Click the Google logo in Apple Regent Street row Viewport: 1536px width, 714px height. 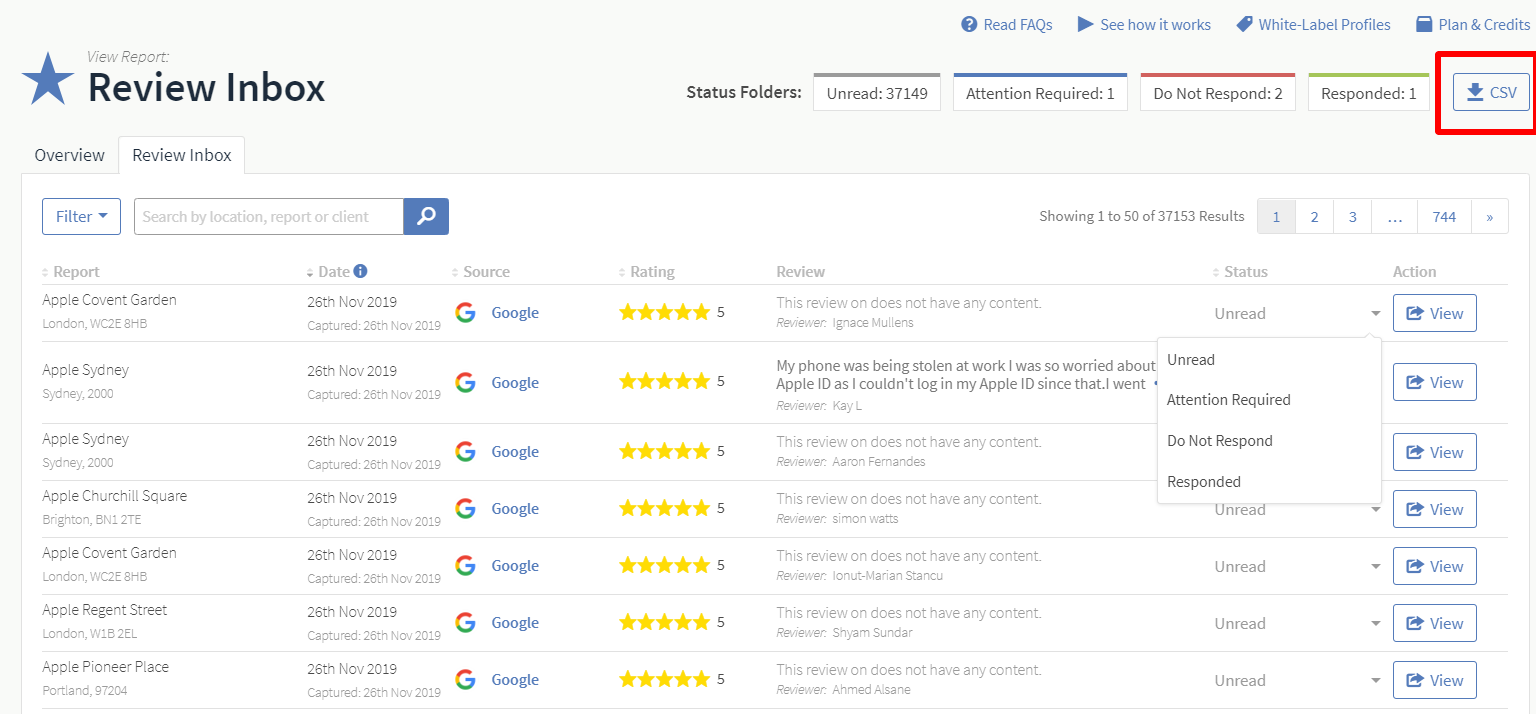[x=465, y=622]
